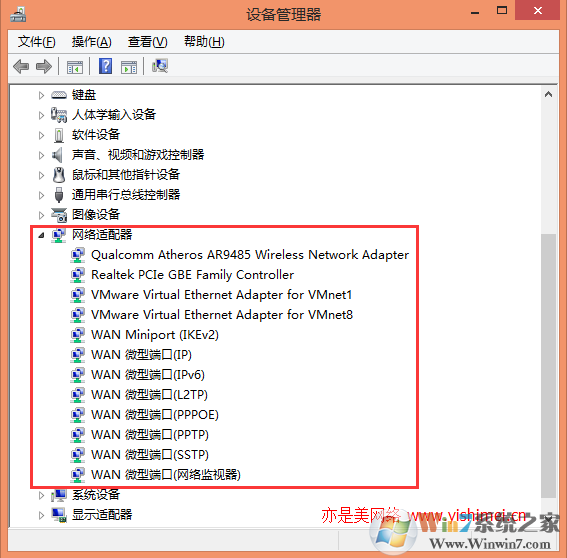
Task: Click the adapter icon for Qualcomm Atheros AR9485
Action: click(x=77, y=255)
